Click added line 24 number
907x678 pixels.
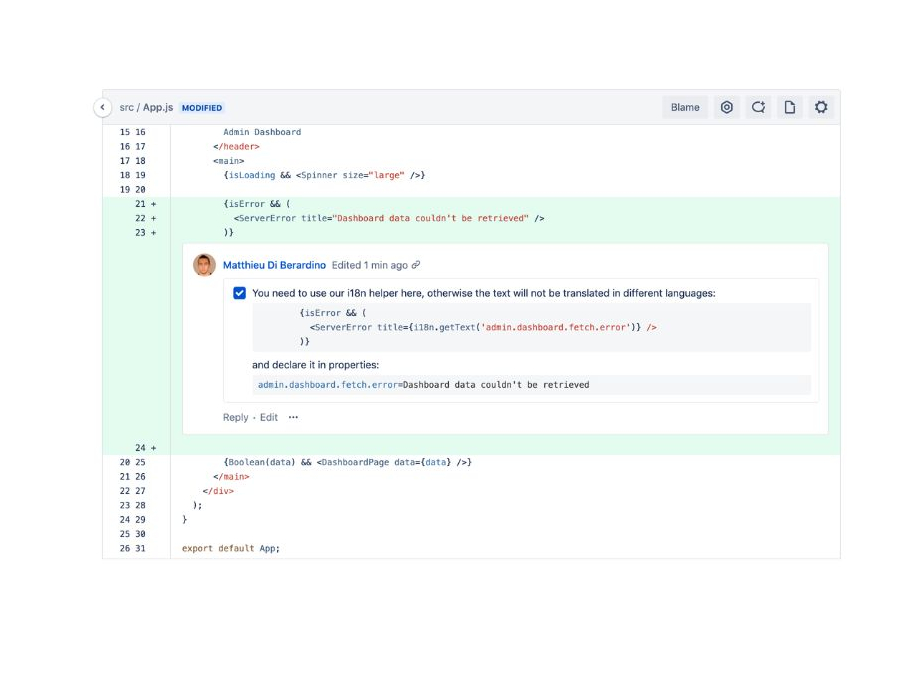pos(141,448)
